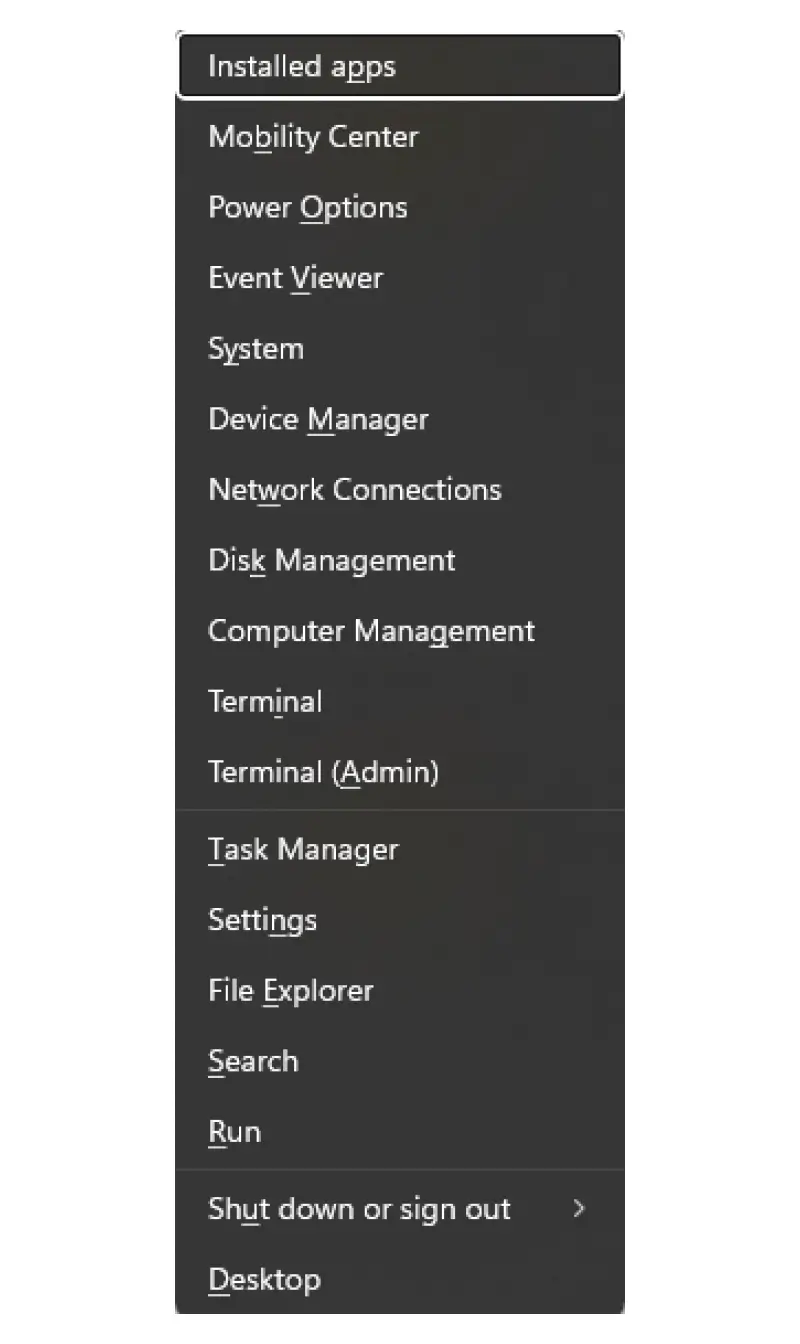Launch Computer Management

tap(371, 631)
